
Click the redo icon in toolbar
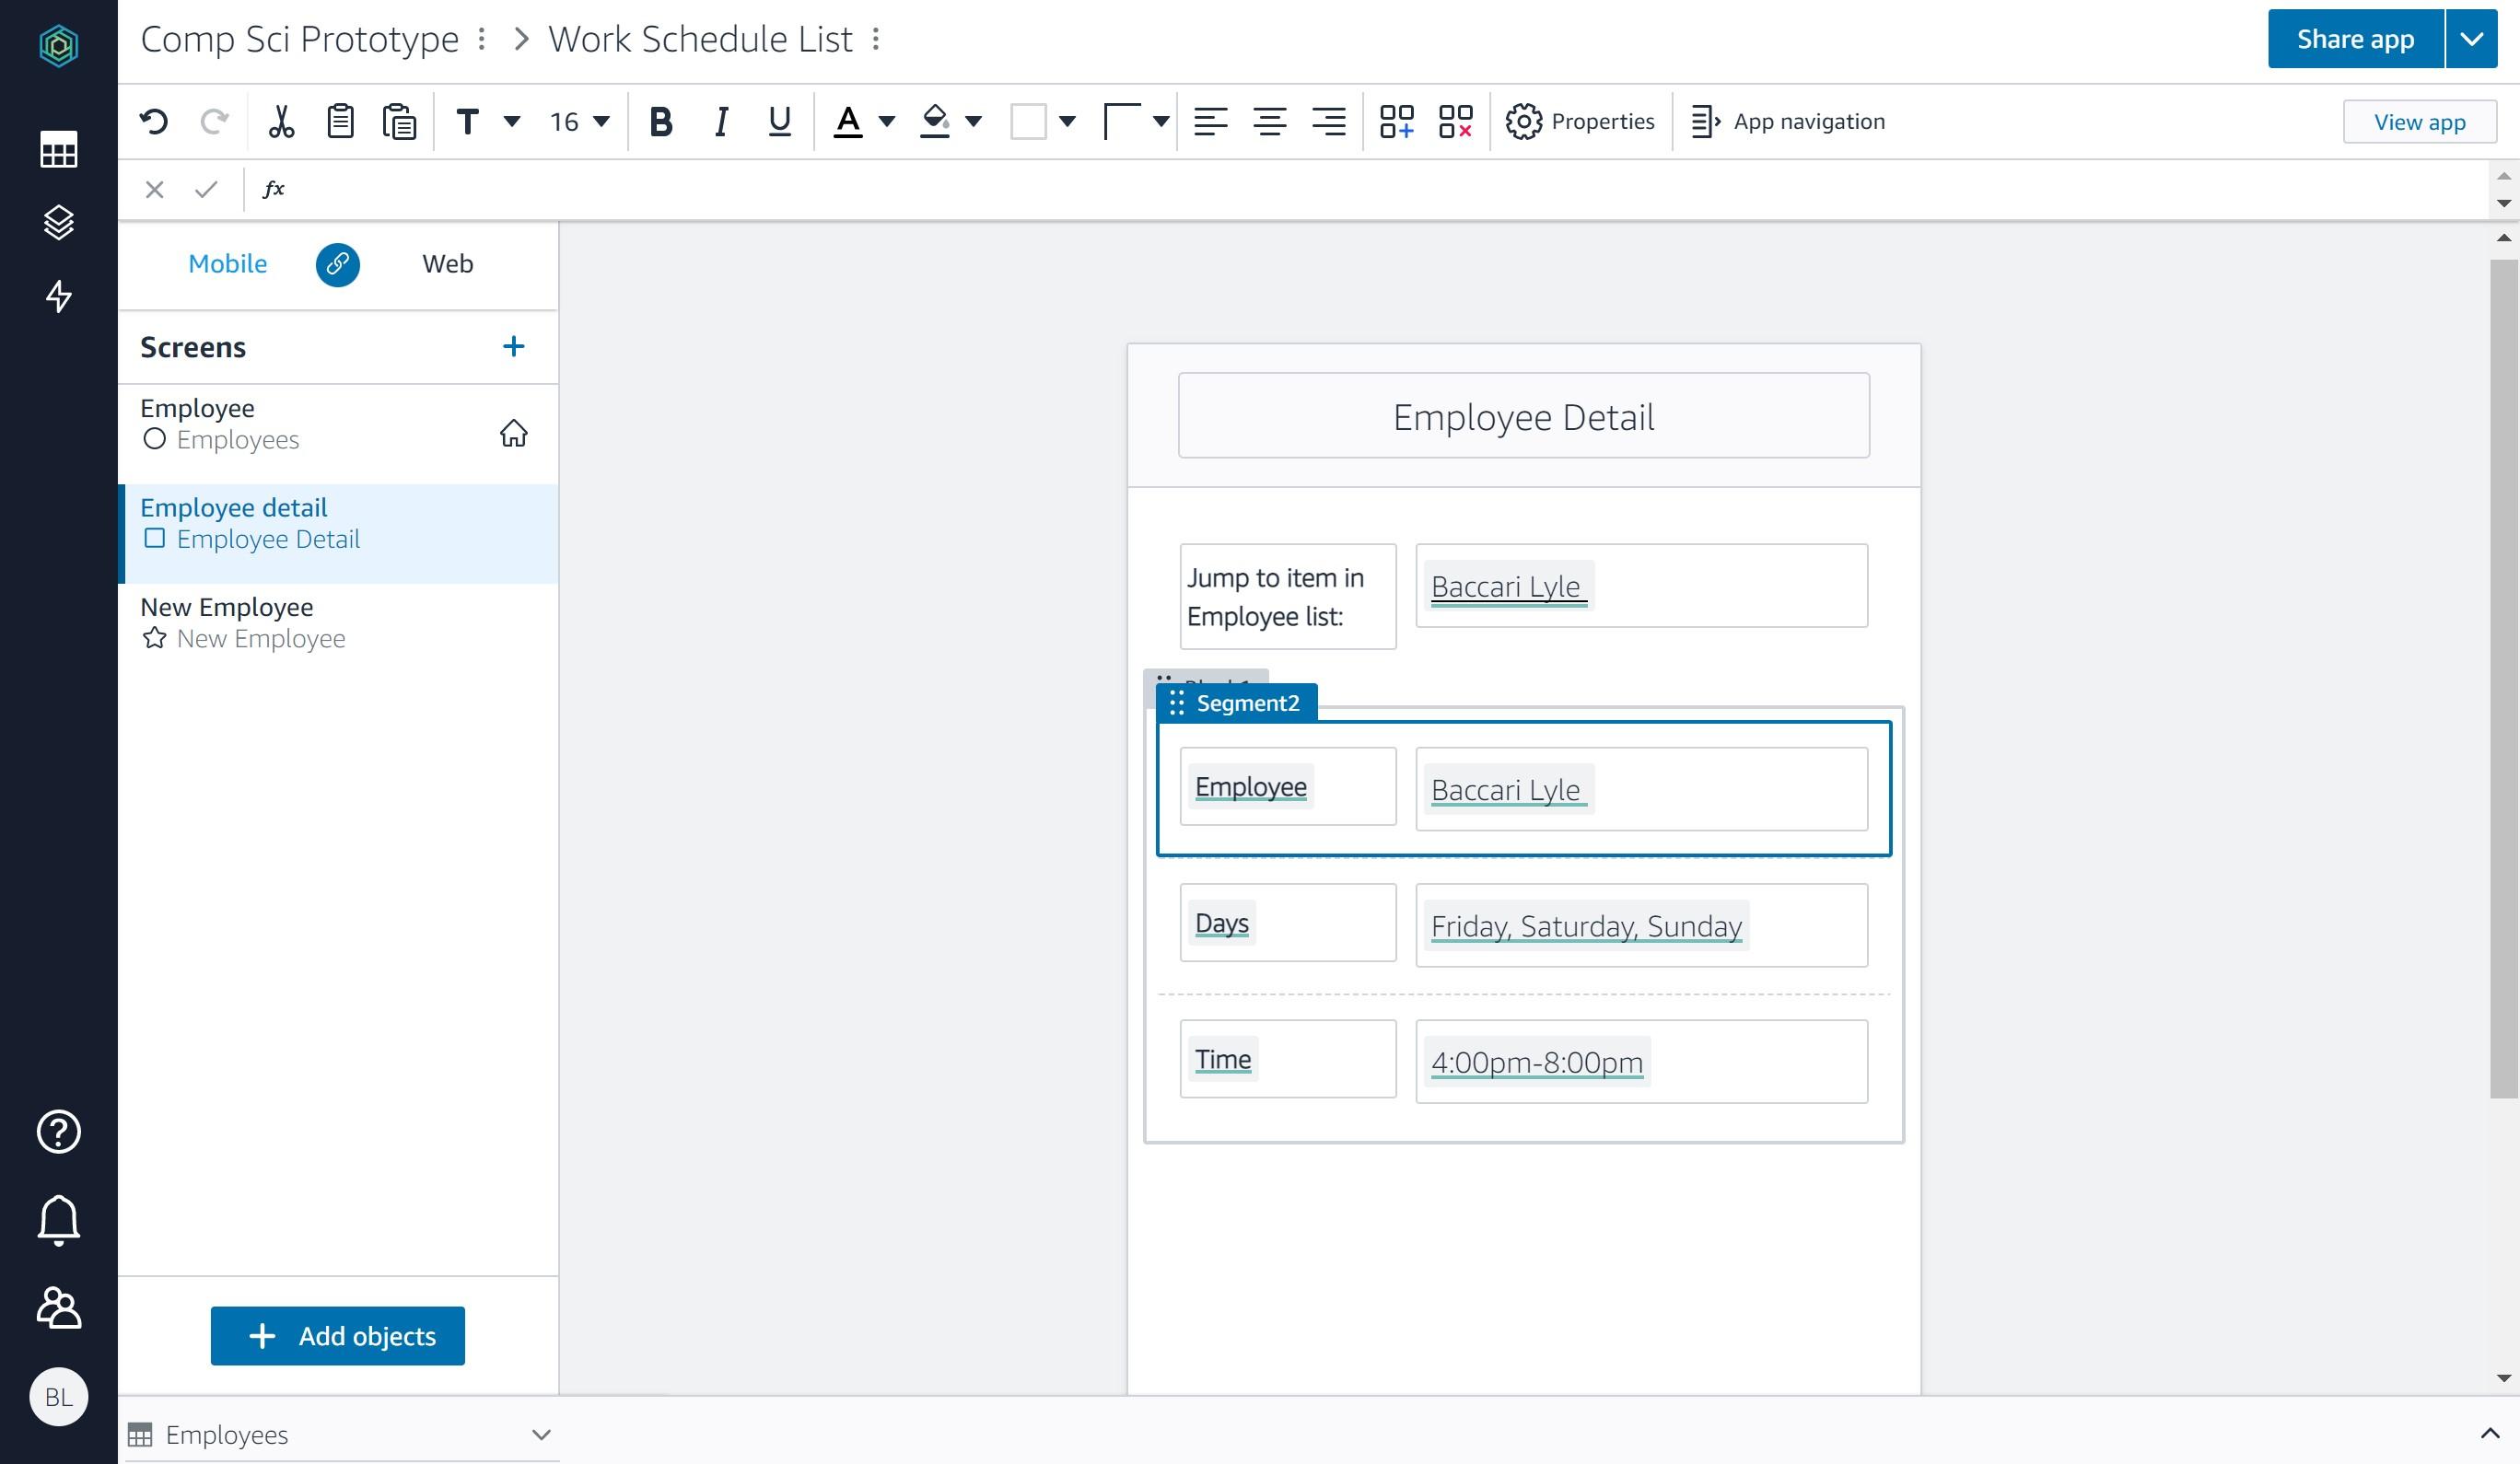(x=215, y=121)
